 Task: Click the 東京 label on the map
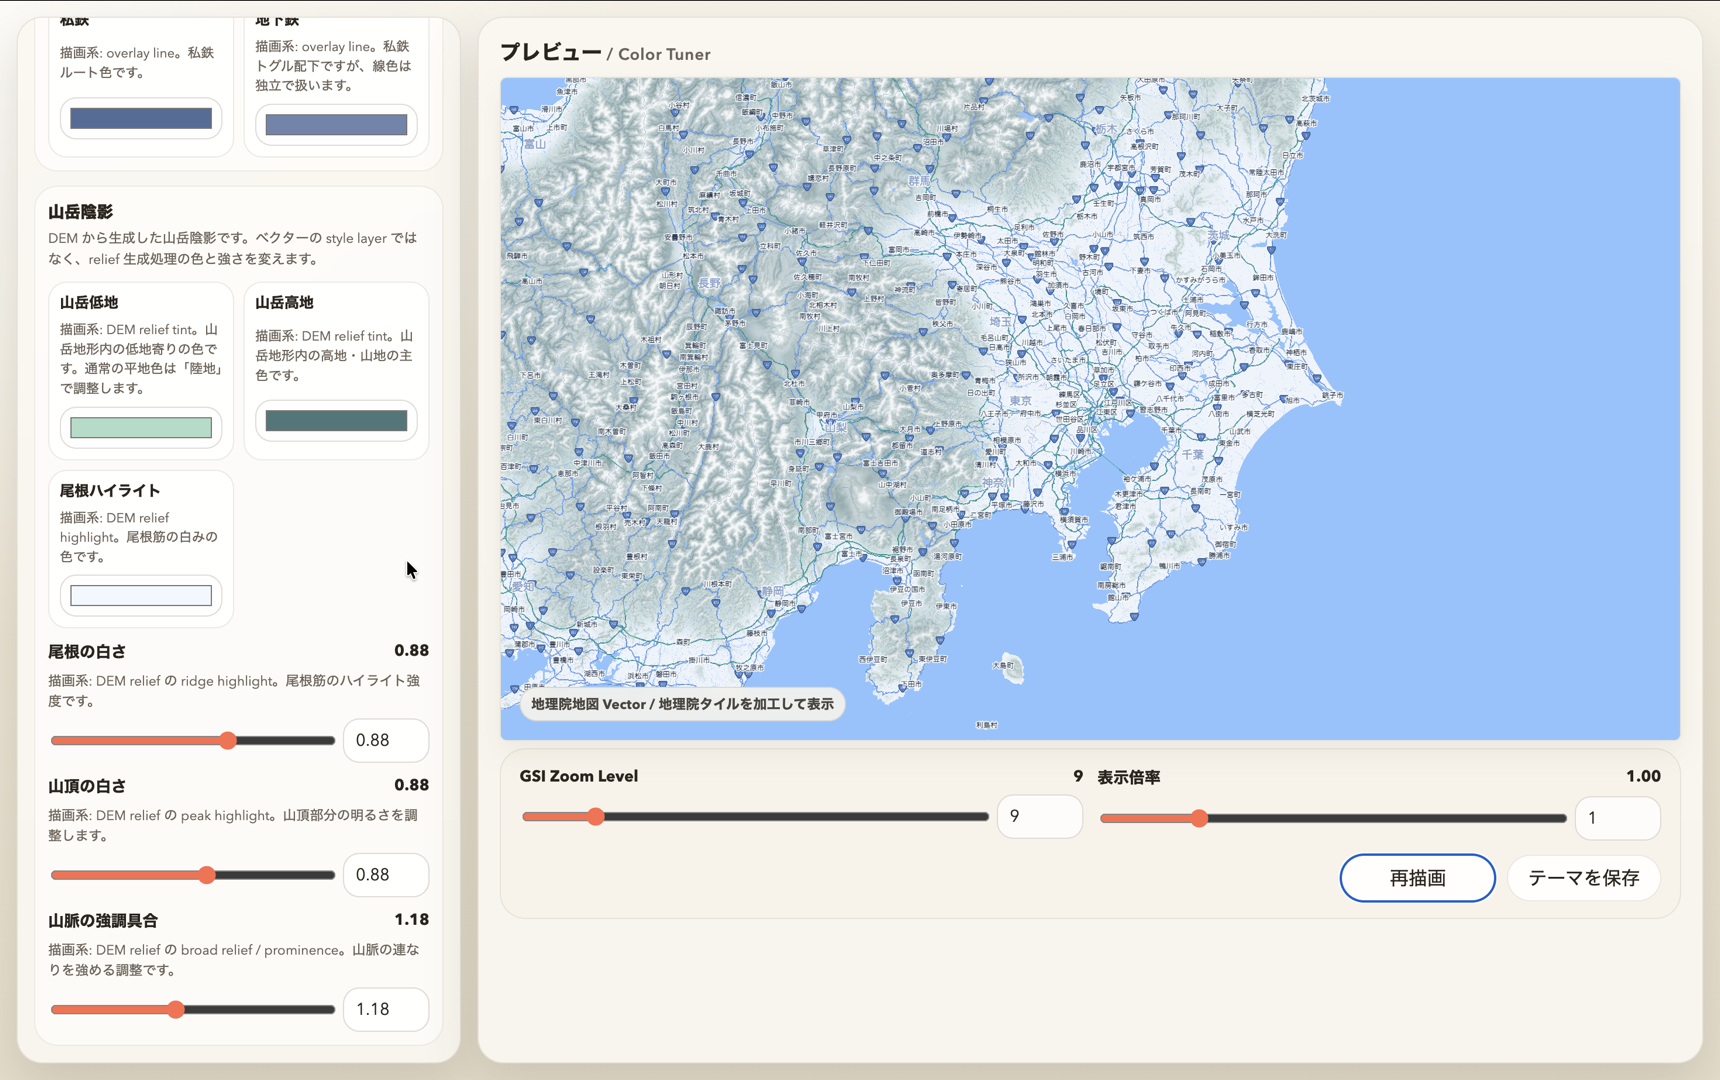click(1020, 400)
